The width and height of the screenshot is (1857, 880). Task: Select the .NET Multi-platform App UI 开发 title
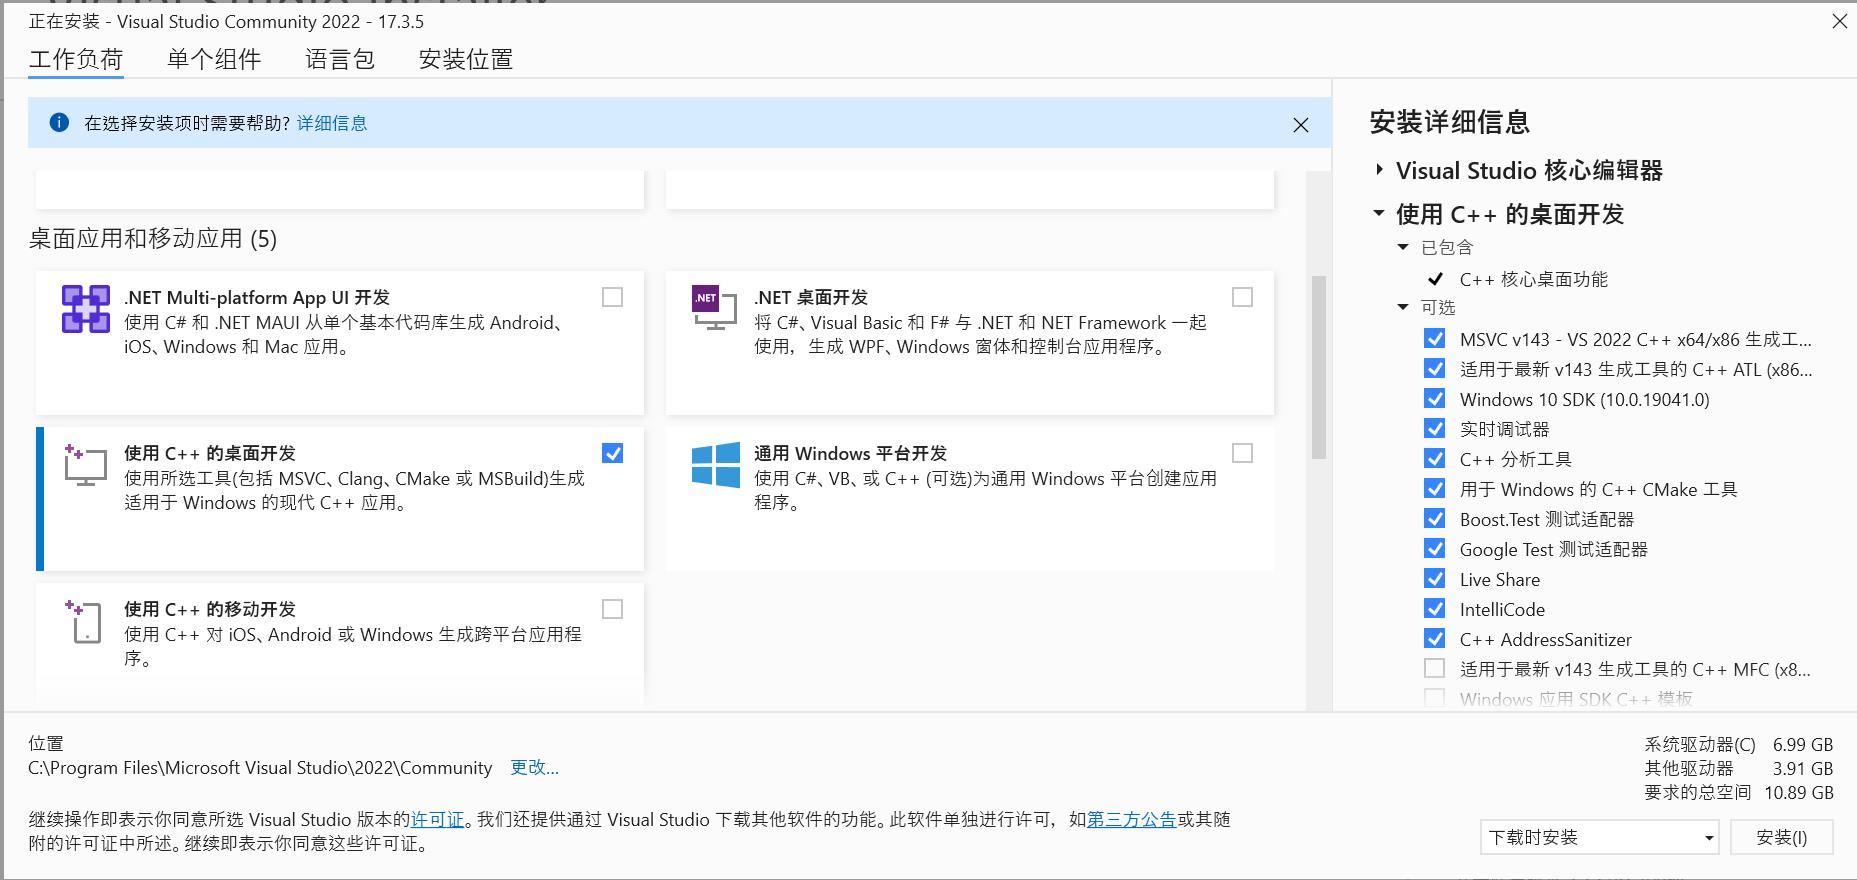[257, 297]
